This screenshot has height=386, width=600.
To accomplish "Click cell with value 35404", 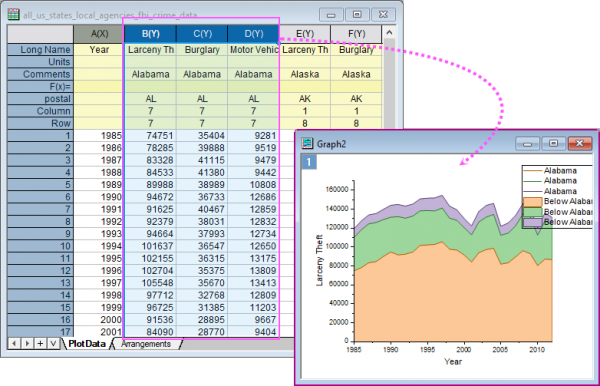I will pyautogui.click(x=202, y=135).
